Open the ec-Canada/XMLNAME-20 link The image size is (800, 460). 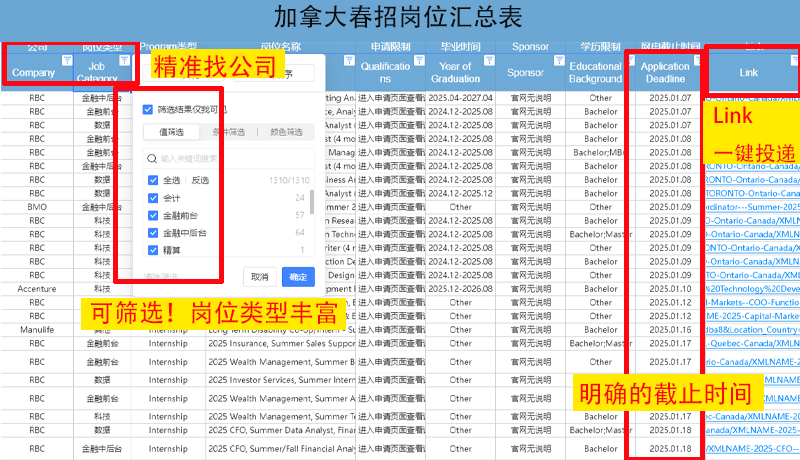[753, 416]
